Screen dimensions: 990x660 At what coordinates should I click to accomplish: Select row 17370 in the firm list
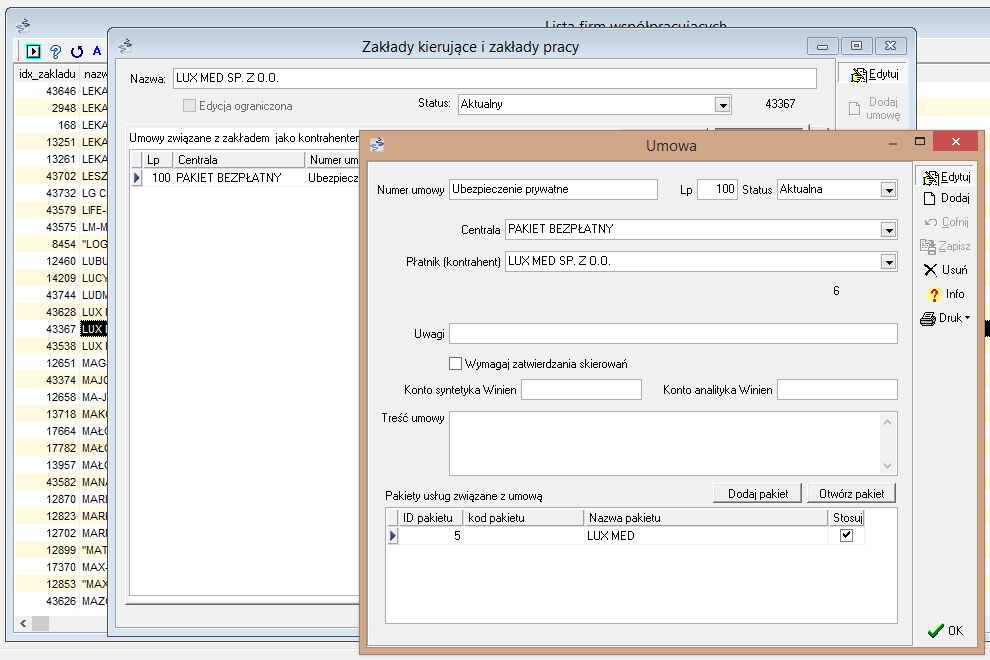61,567
